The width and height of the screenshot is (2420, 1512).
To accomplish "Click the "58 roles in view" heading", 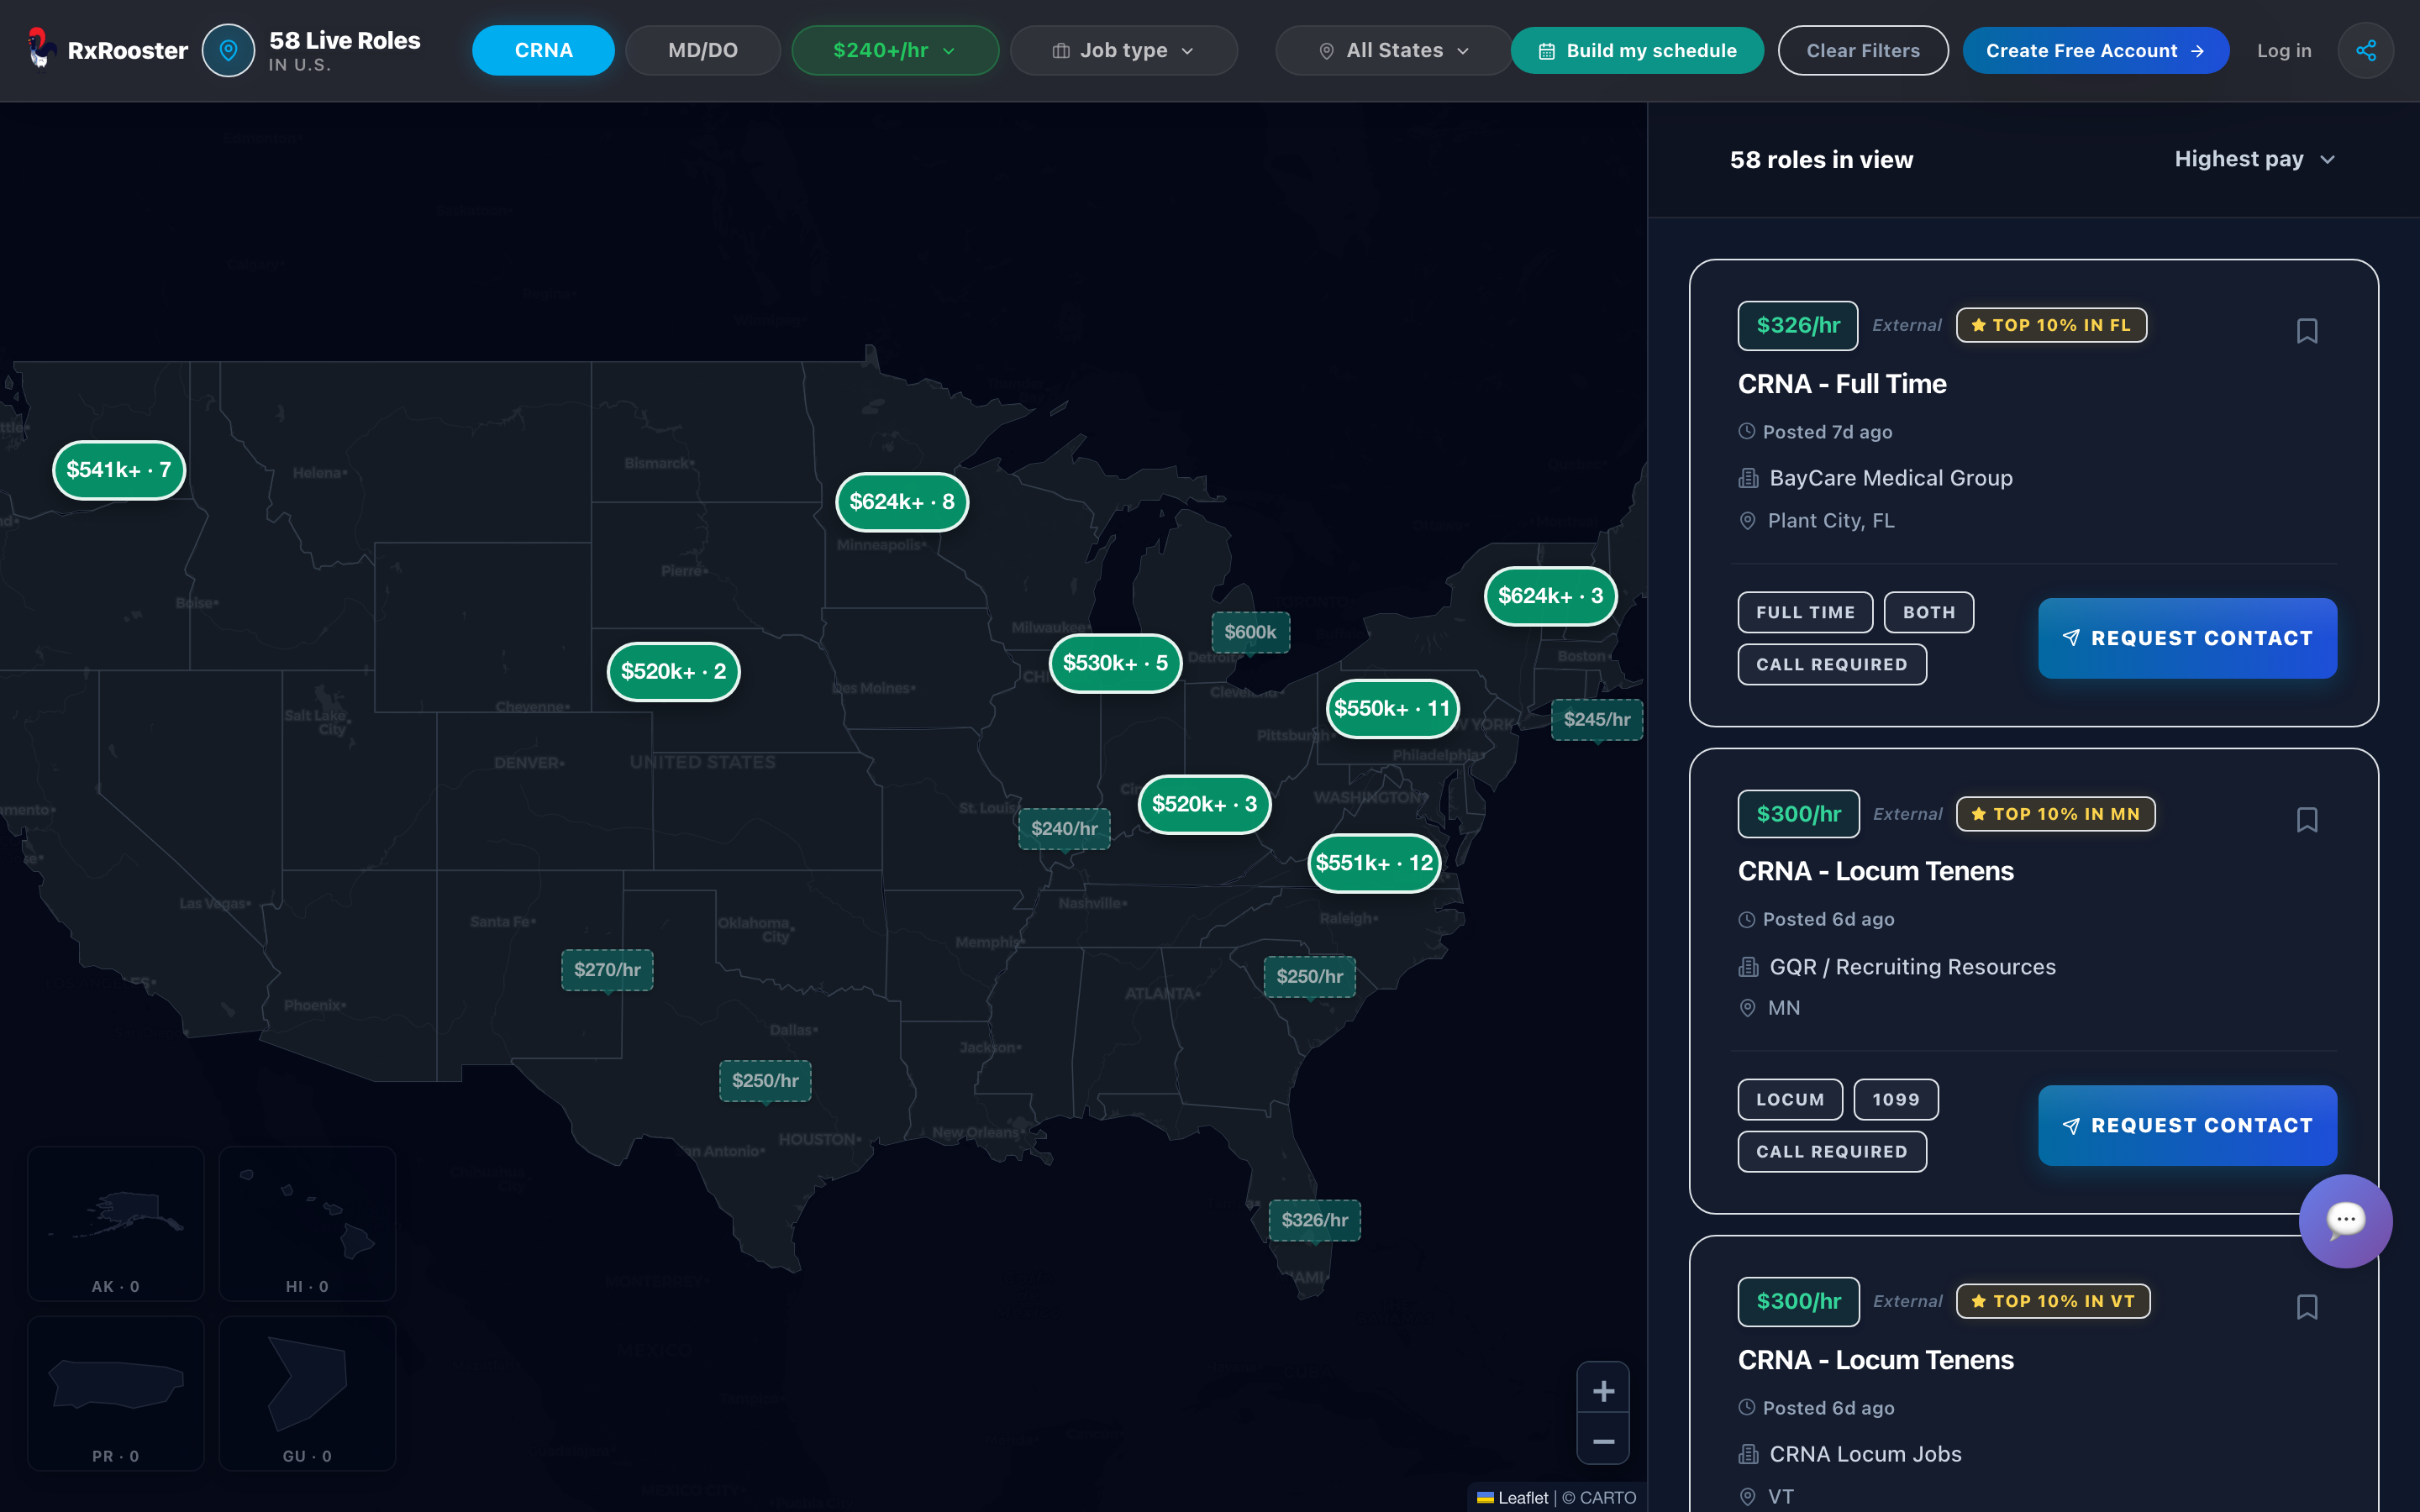I will tap(1821, 160).
